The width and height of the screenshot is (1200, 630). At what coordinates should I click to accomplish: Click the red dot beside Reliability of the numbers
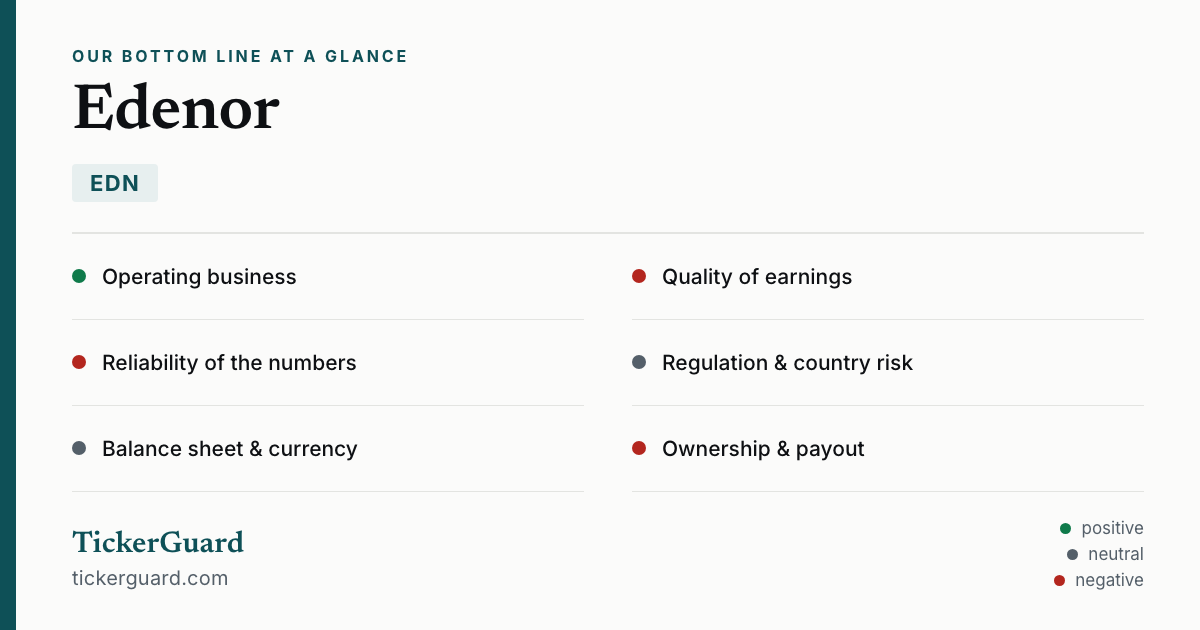pos(79,362)
